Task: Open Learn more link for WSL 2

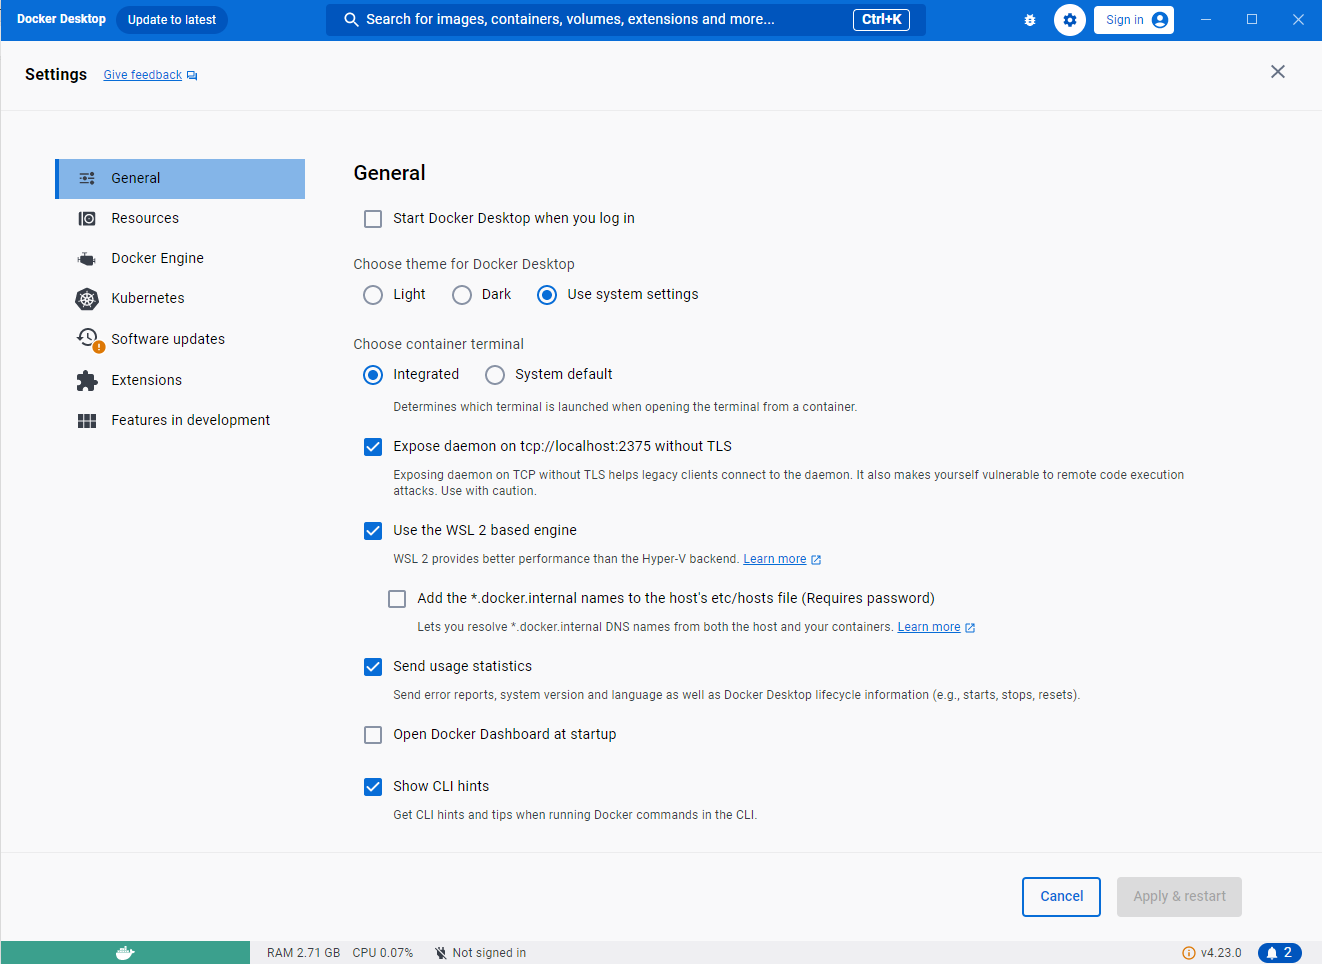Action: [x=775, y=559]
